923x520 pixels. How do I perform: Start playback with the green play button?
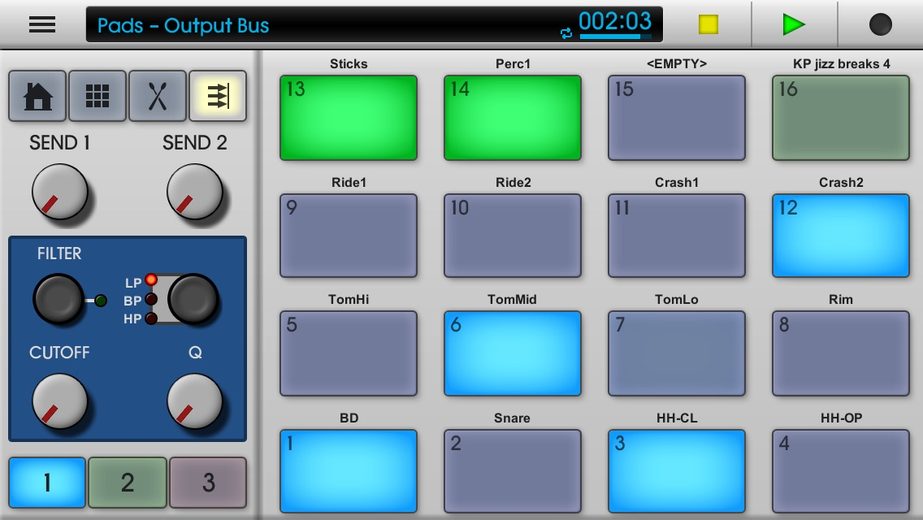[793, 25]
